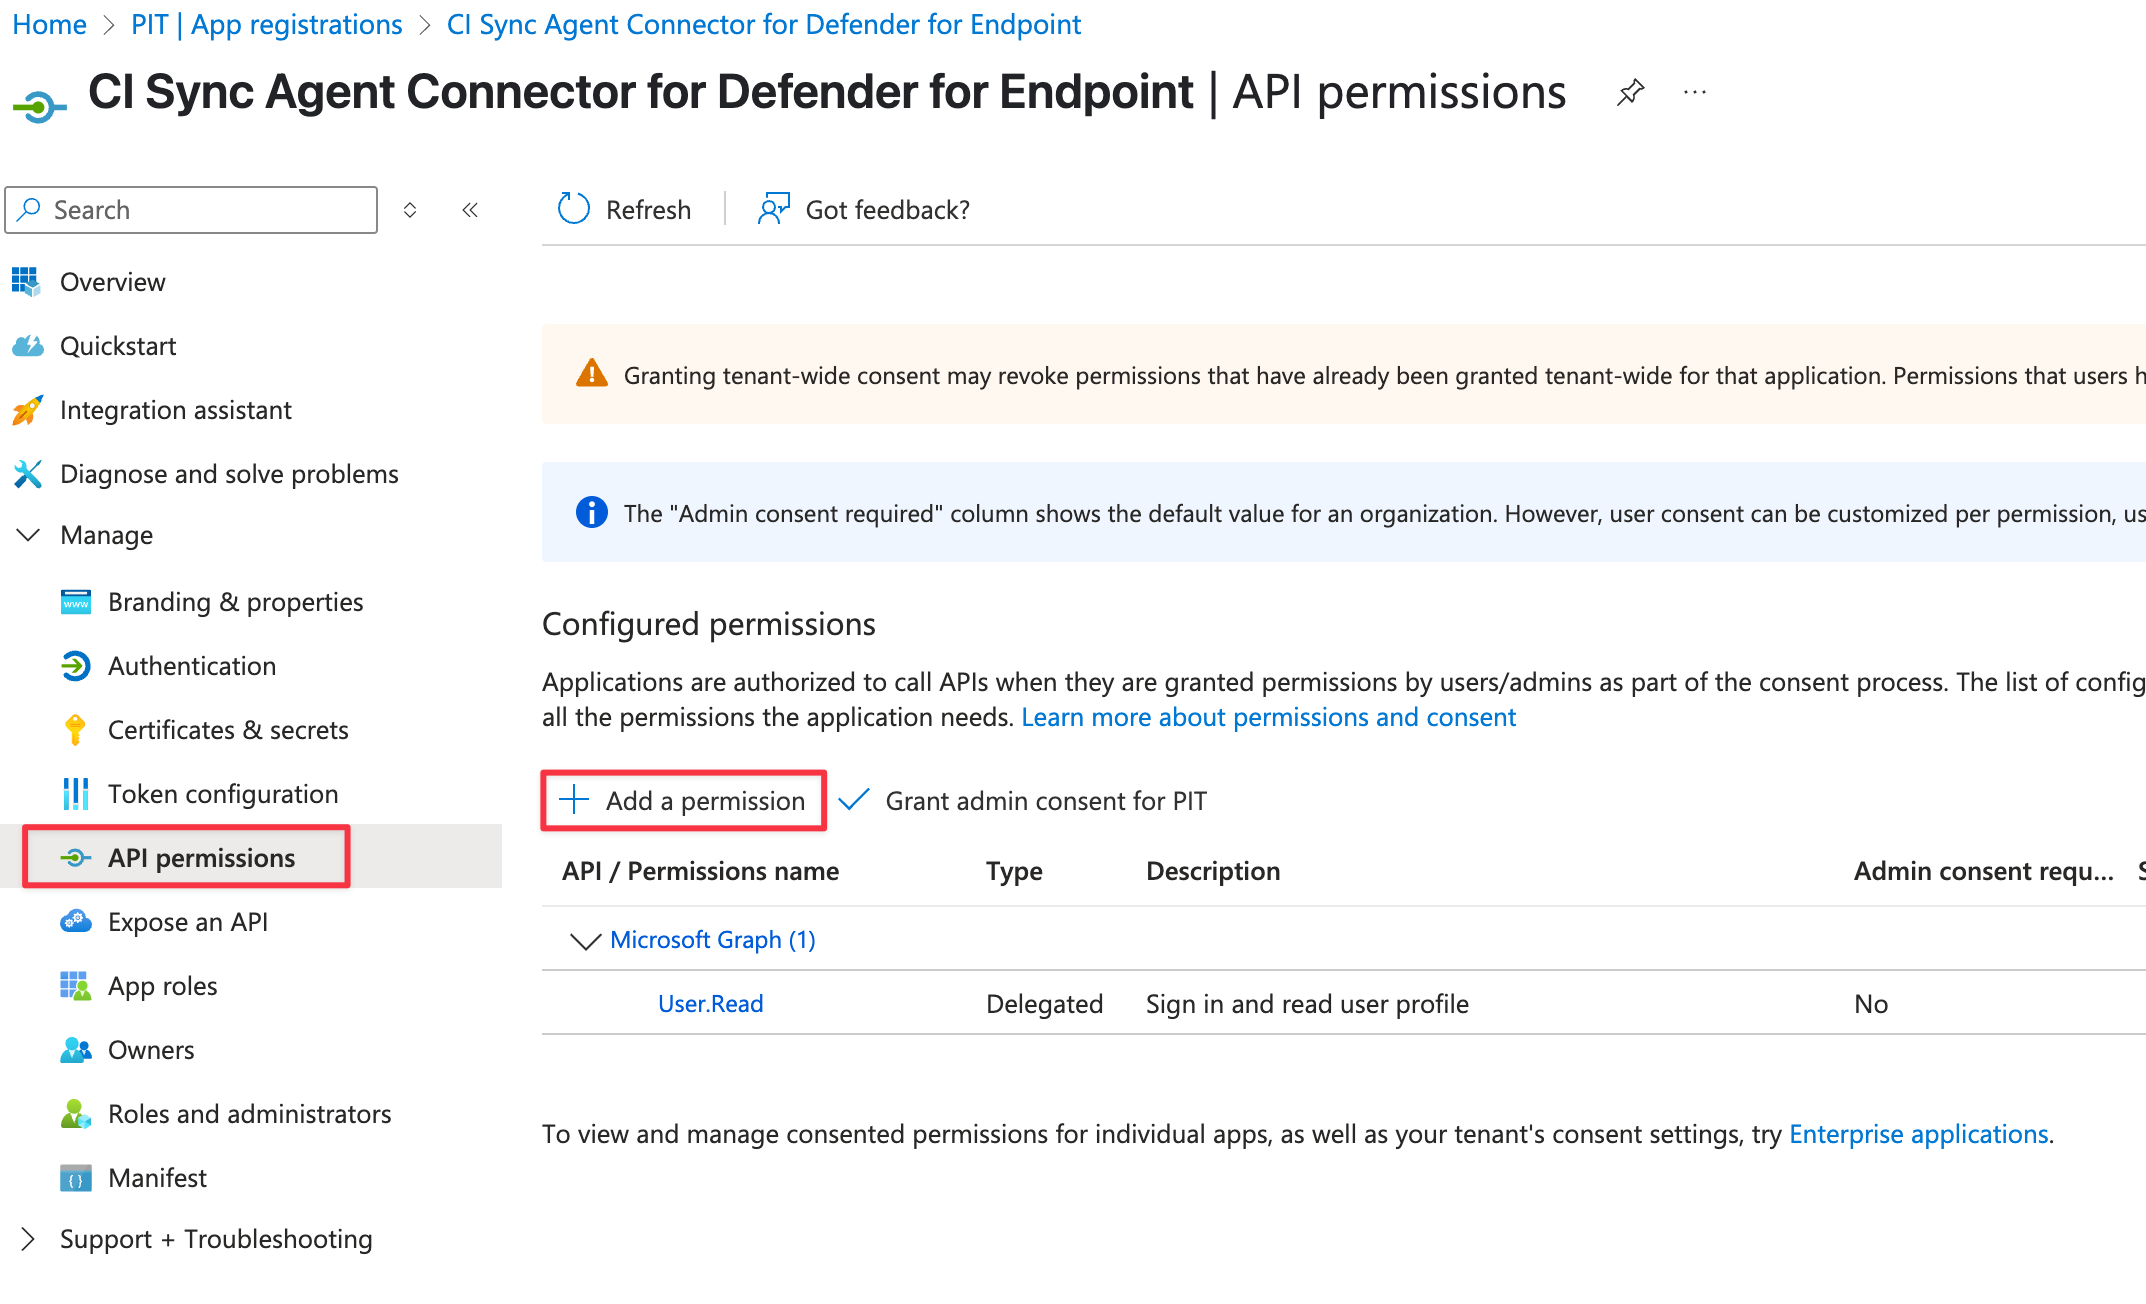Click the Expose an API cloud icon

76,922
